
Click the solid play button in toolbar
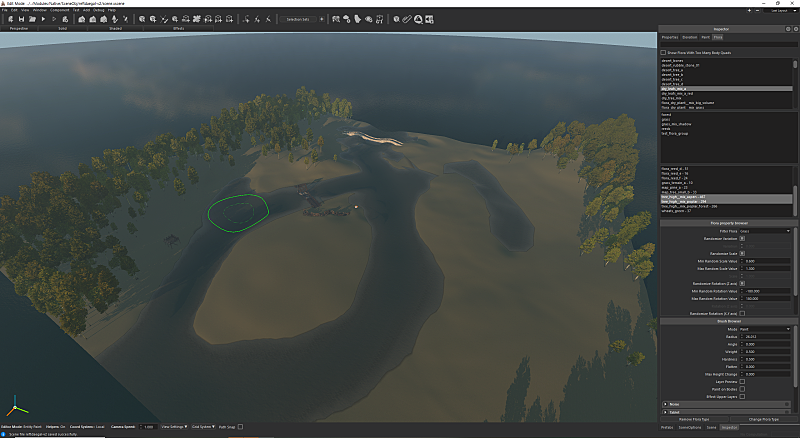43,19
